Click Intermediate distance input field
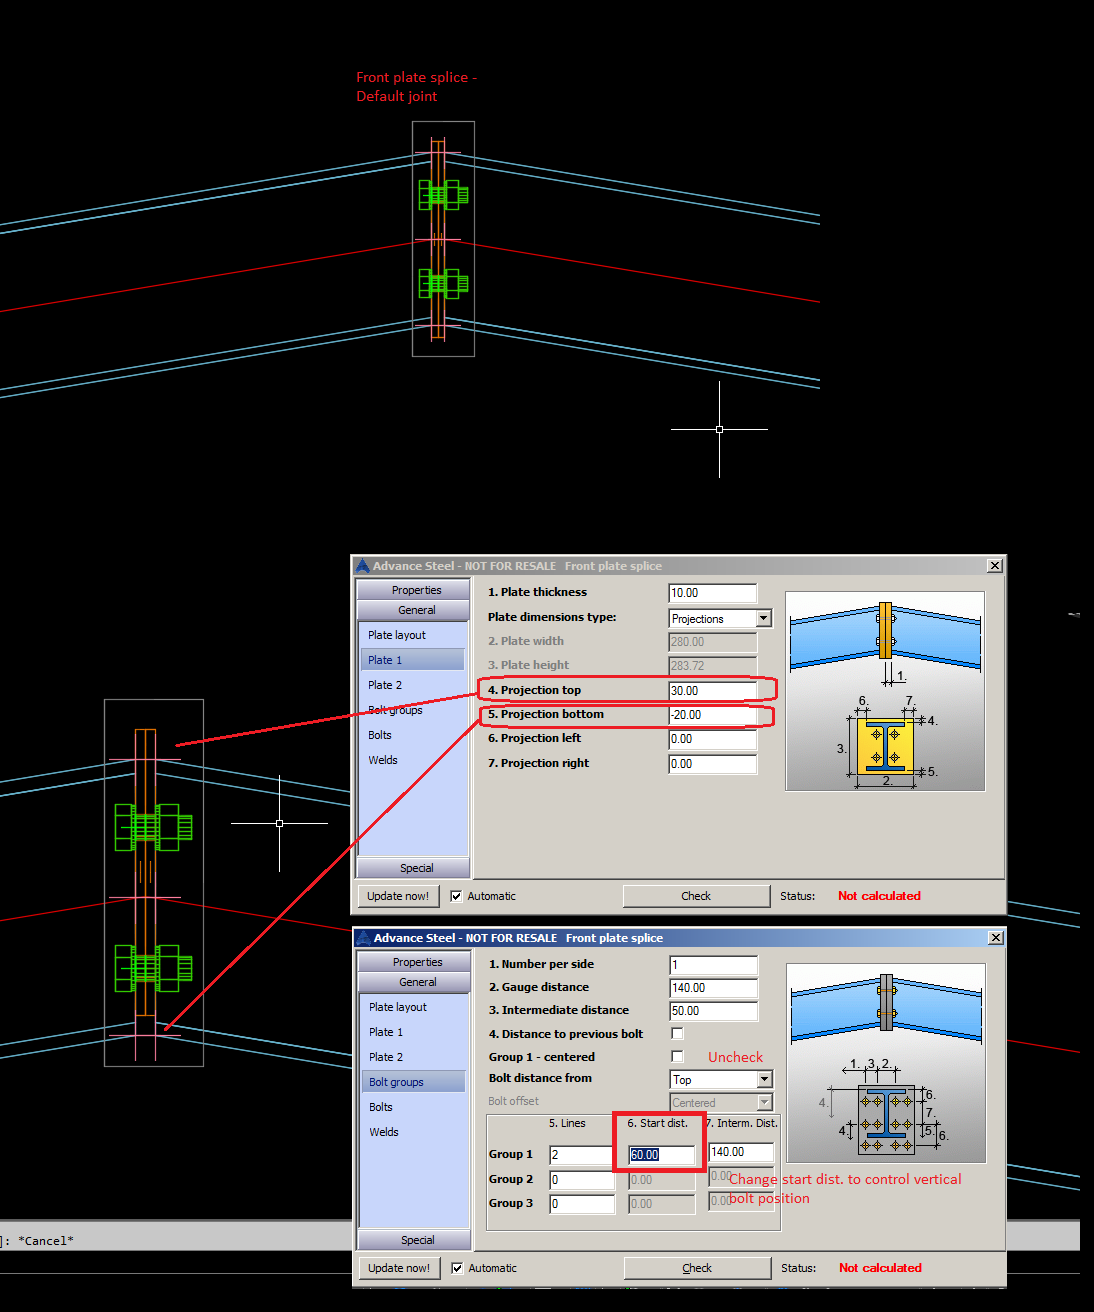The image size is (1094, 1312). pos(714,1011)
